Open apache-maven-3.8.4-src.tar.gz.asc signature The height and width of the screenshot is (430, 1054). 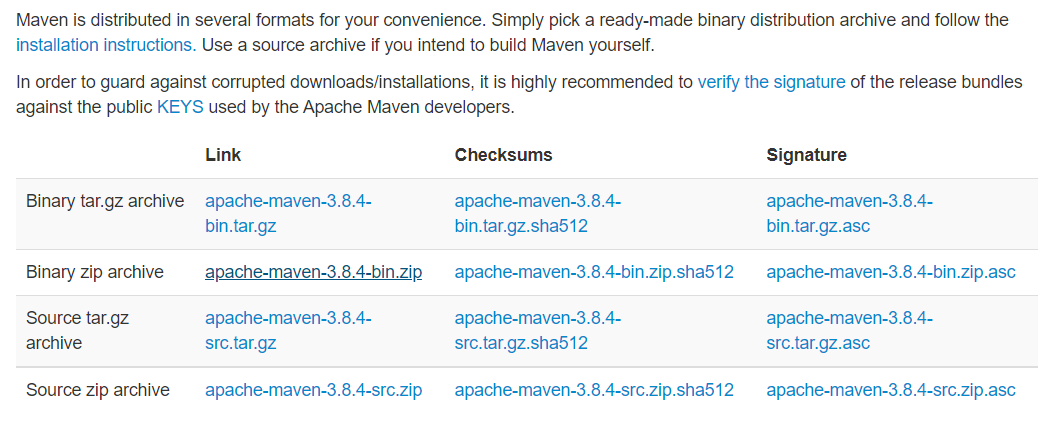[850, 331]
